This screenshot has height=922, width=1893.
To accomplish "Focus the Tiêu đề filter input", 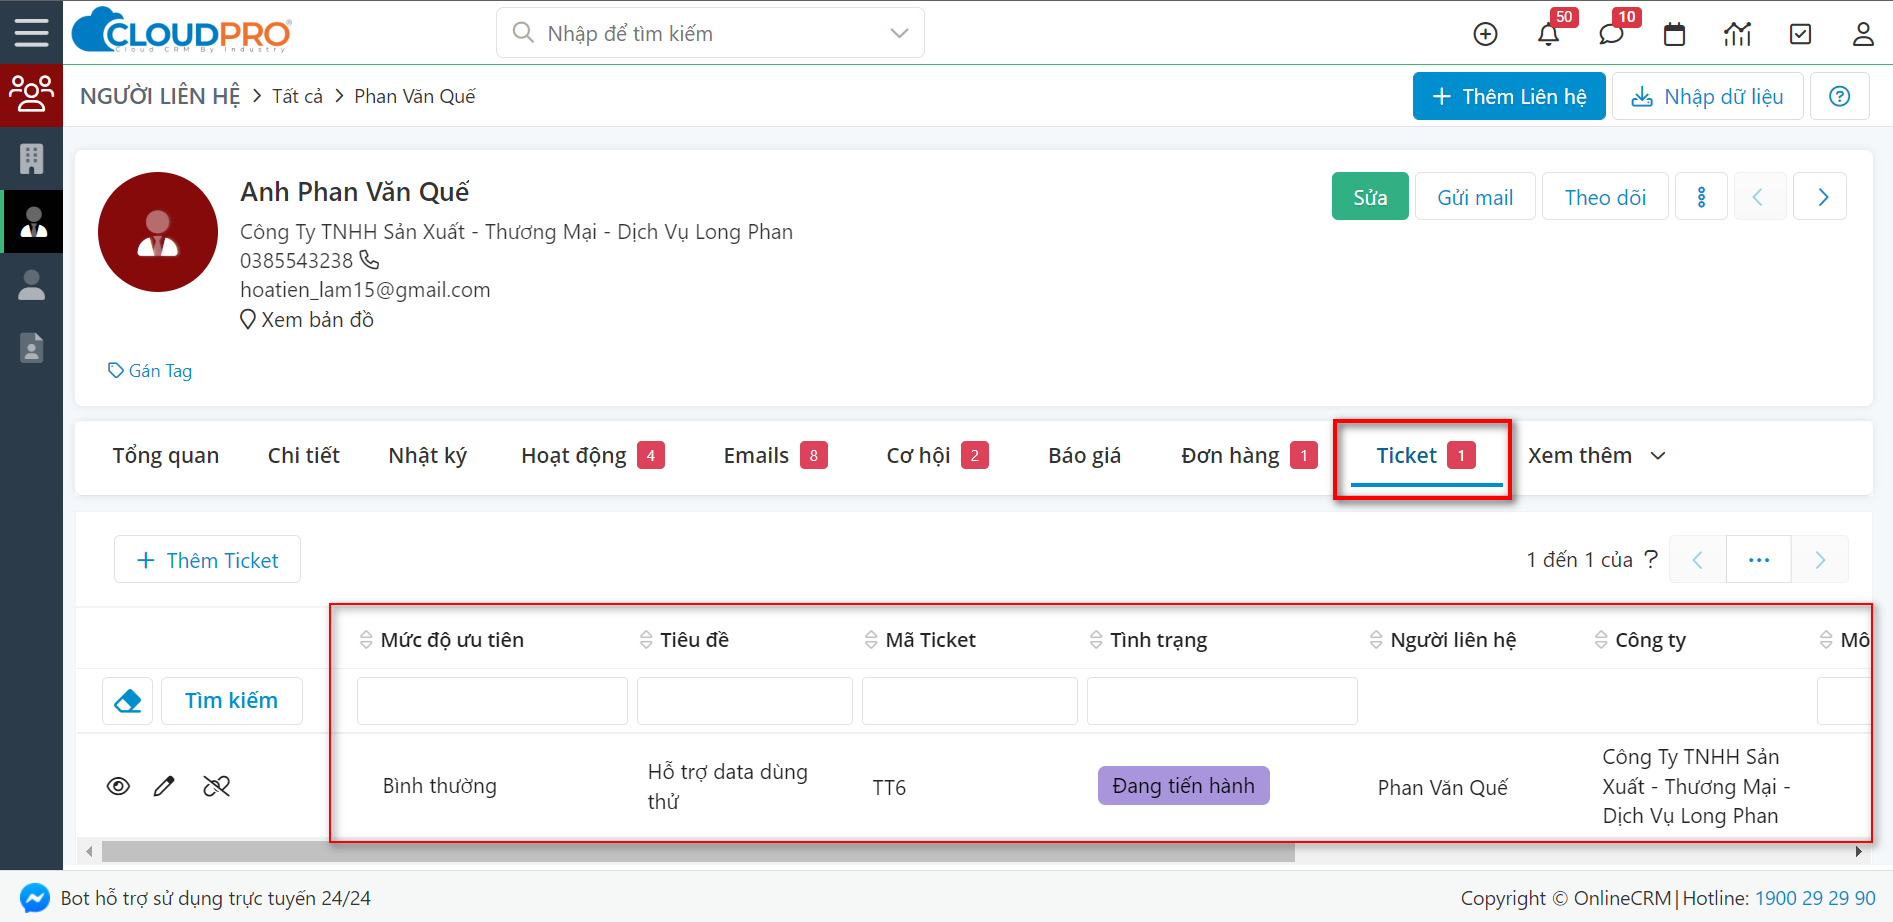I will 745,701.
